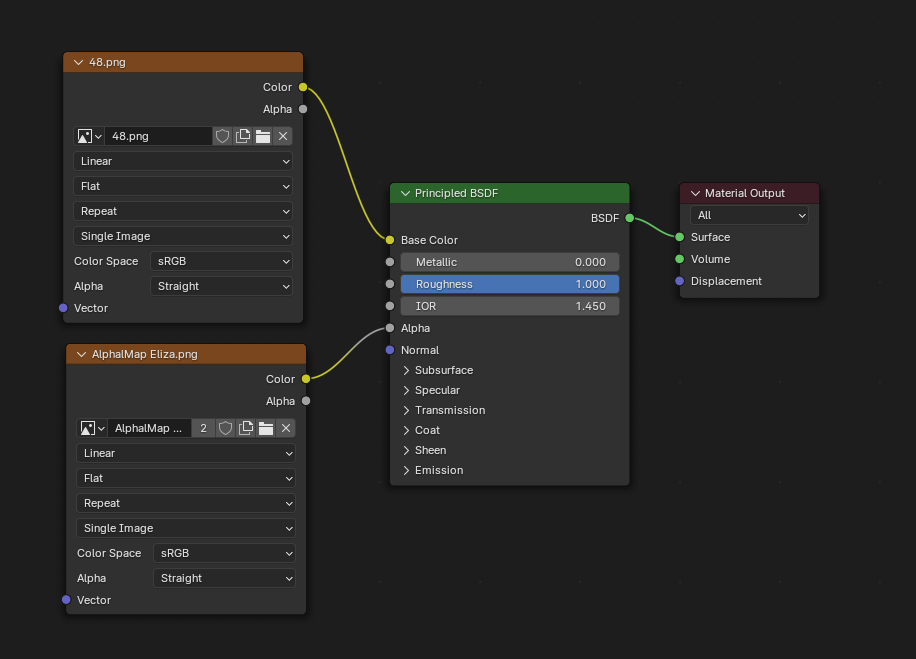Click the BSDF output socket
Viewport: 916px width, 659px height.
[x=629, y=218]
